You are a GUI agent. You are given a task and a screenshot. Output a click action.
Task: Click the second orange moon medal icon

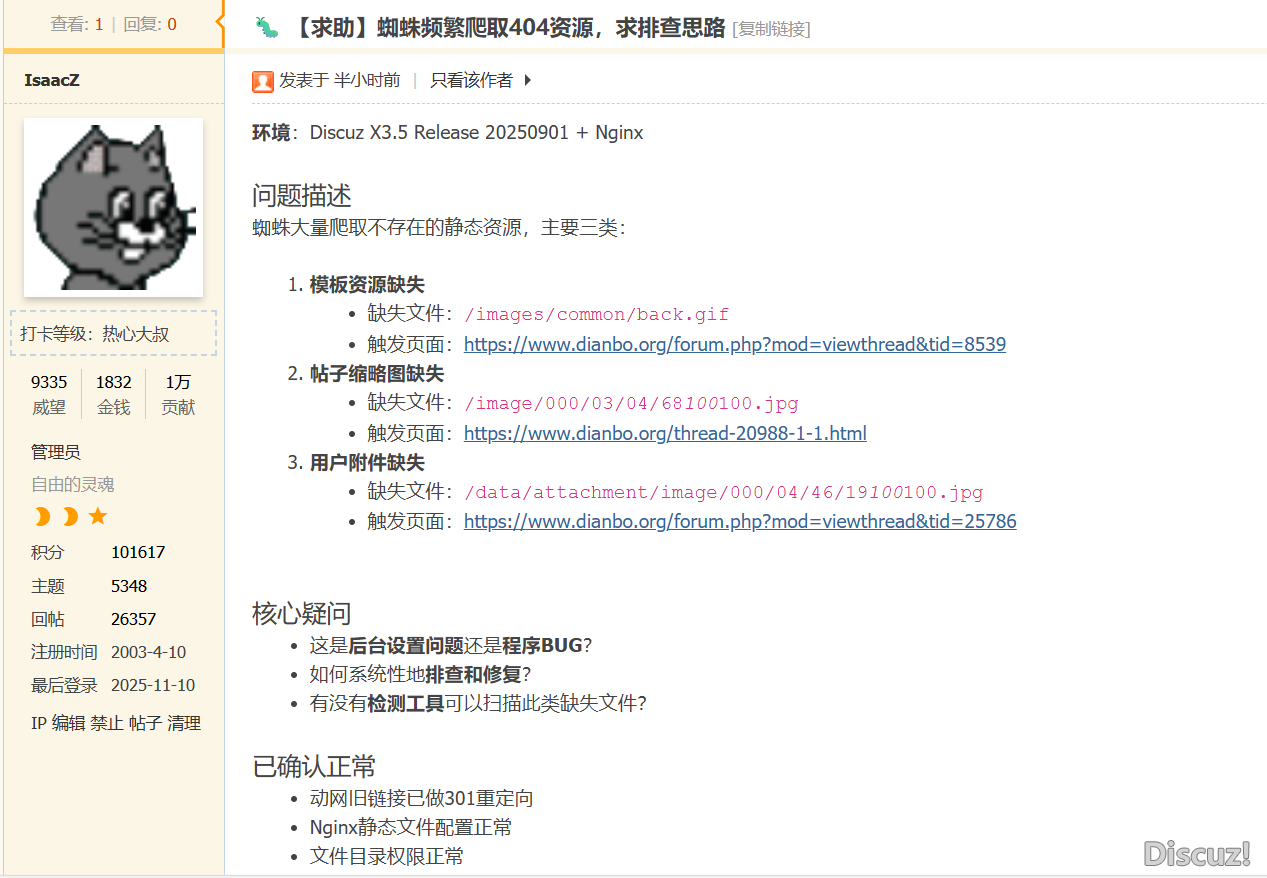[68, 517]
